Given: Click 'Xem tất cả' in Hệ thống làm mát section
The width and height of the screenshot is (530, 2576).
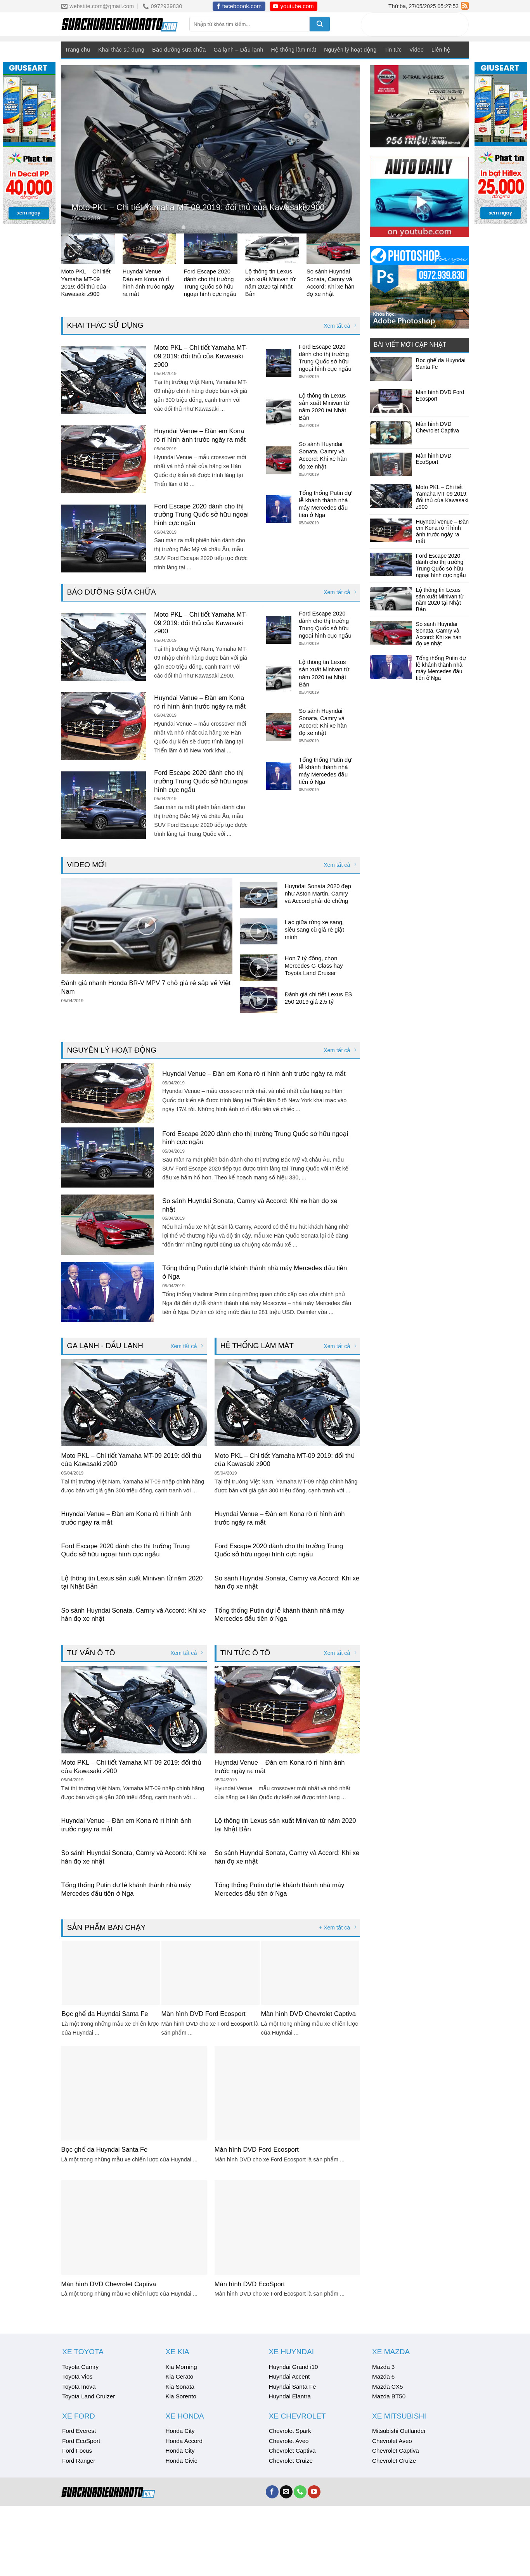Looking at the screenshot, I should pyautogui.click(x=339, y=1346).
